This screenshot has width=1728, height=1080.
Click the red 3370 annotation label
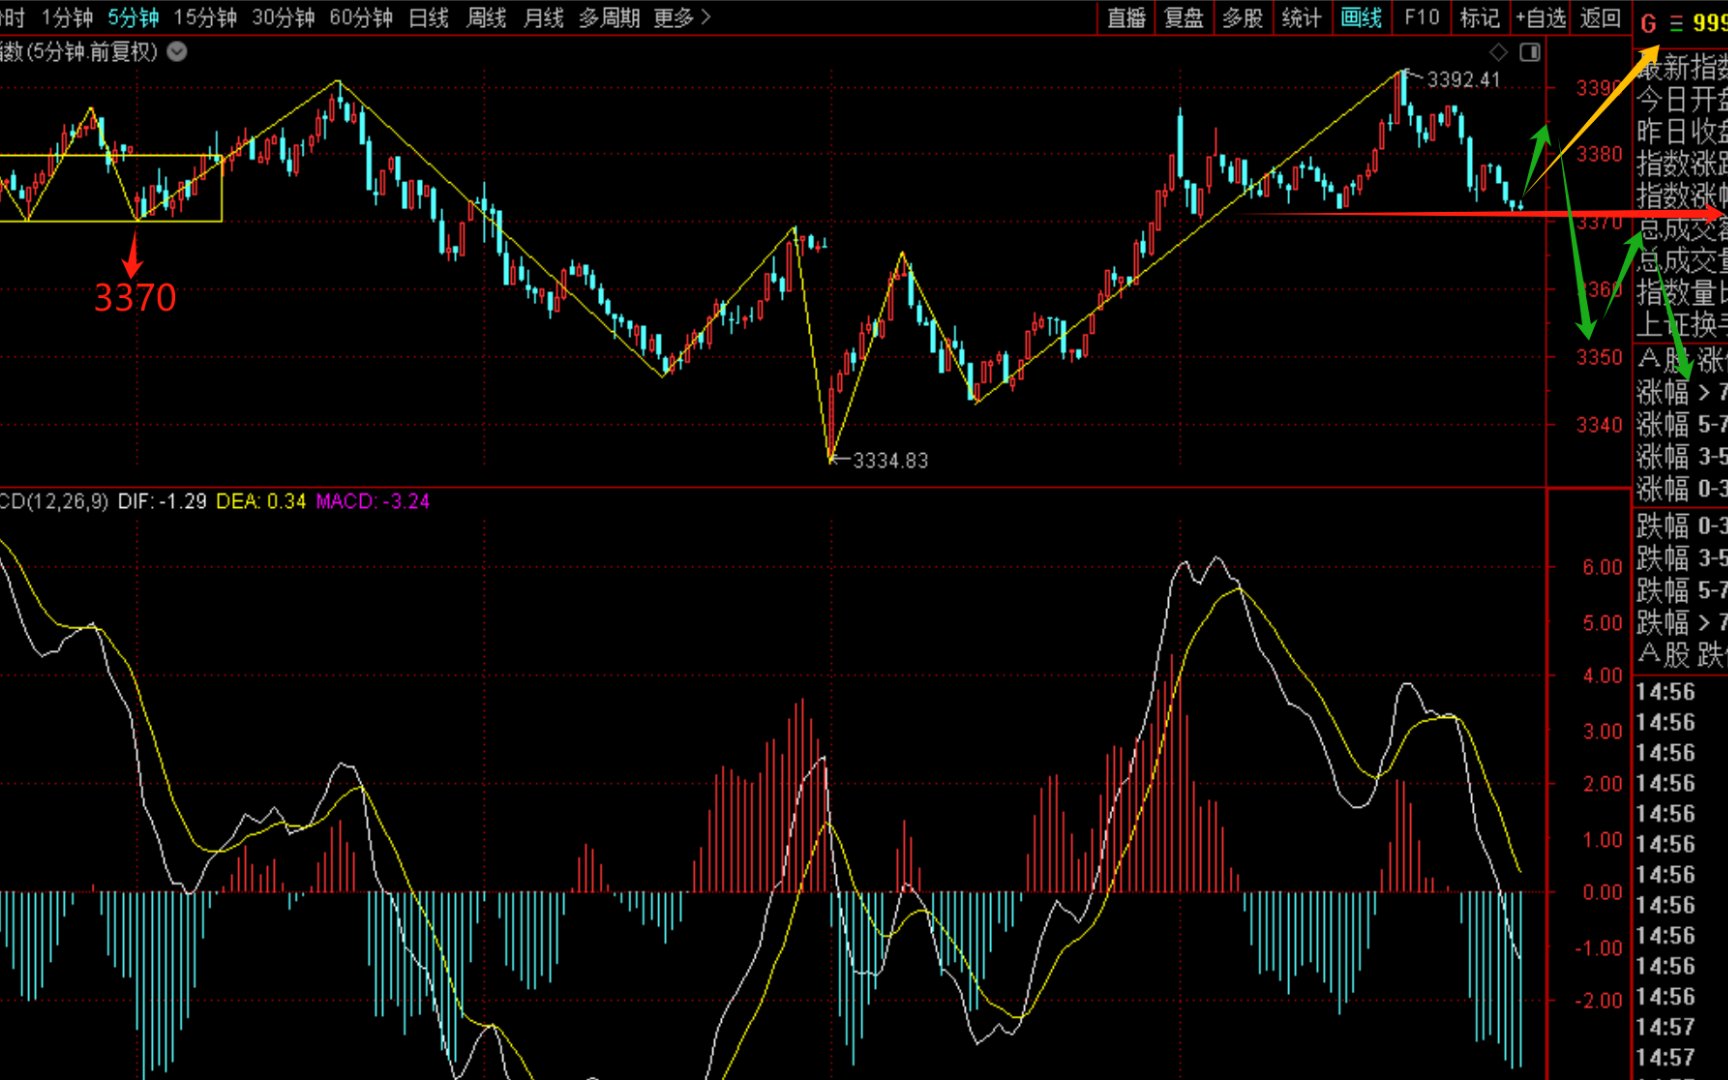click(135, 298)
